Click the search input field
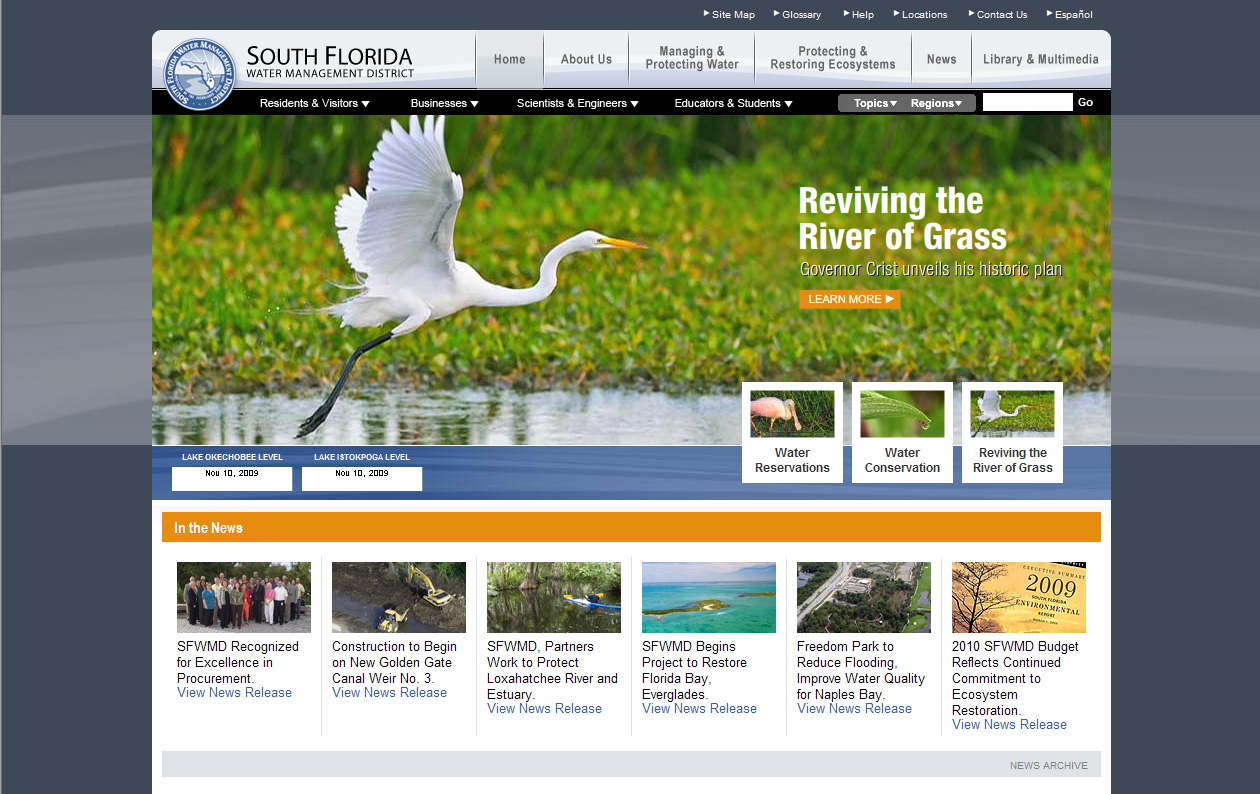The image size is (1260, 794). tap(1027, 102)
